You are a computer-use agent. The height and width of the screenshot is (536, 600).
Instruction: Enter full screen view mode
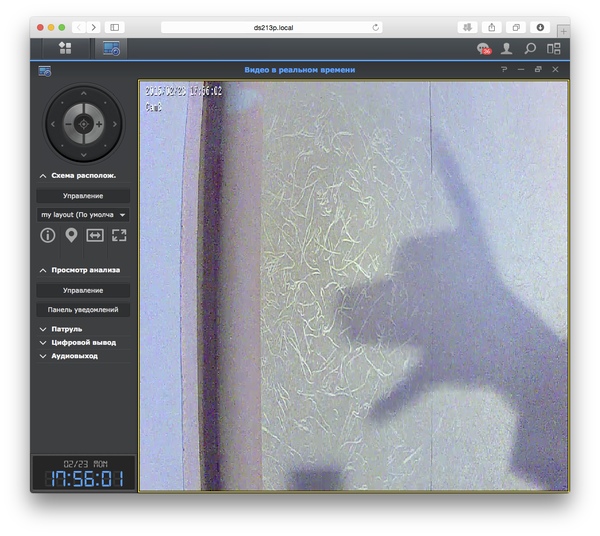coord(119,235)
